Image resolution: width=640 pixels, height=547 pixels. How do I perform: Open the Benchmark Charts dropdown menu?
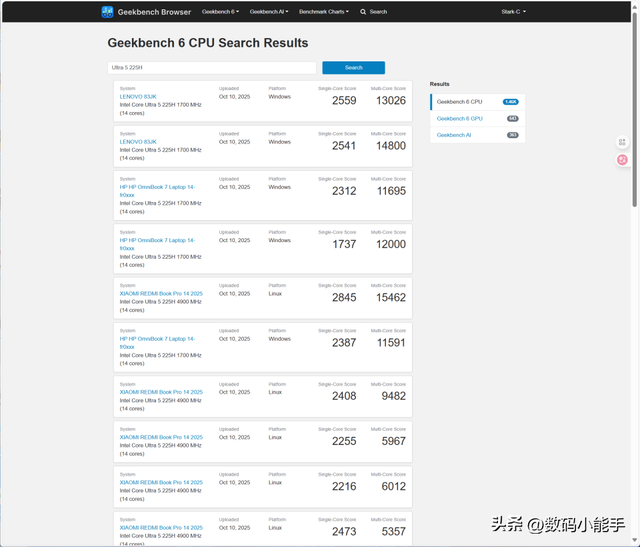coord(324,12)
